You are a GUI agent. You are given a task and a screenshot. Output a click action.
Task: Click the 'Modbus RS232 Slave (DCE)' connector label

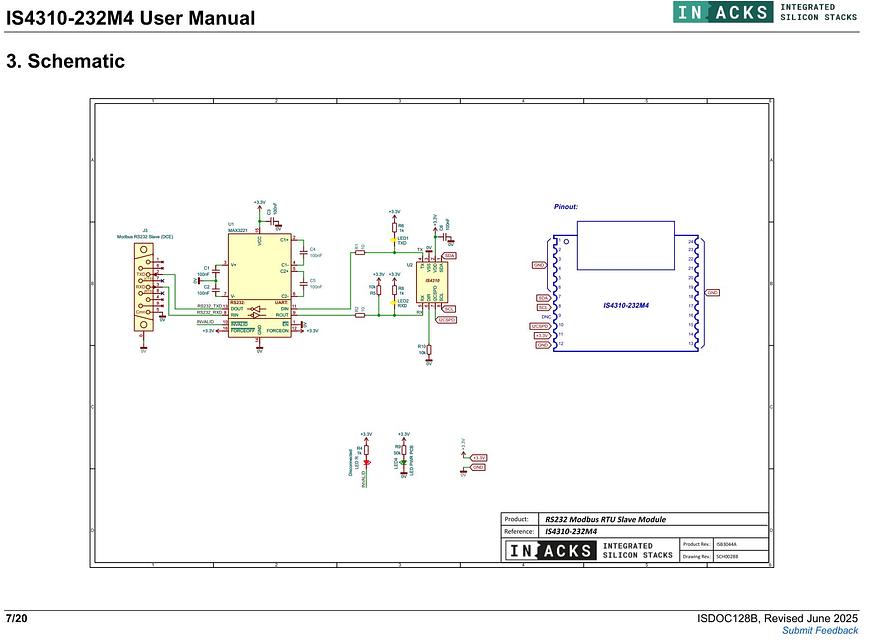(x=145, y=237)
